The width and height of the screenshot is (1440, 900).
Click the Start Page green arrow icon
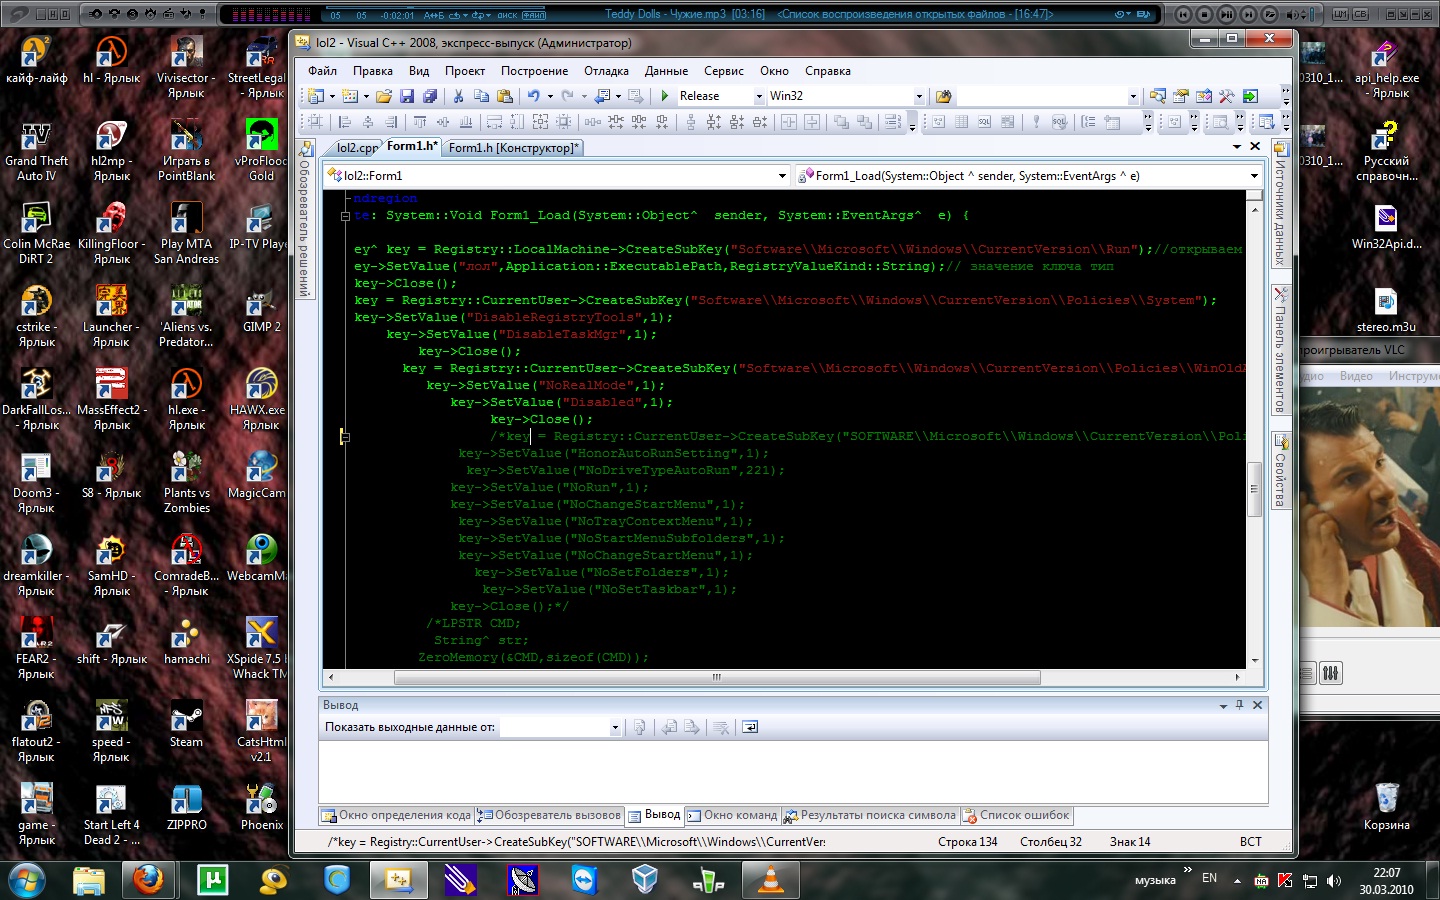(x=1250, y=96)
